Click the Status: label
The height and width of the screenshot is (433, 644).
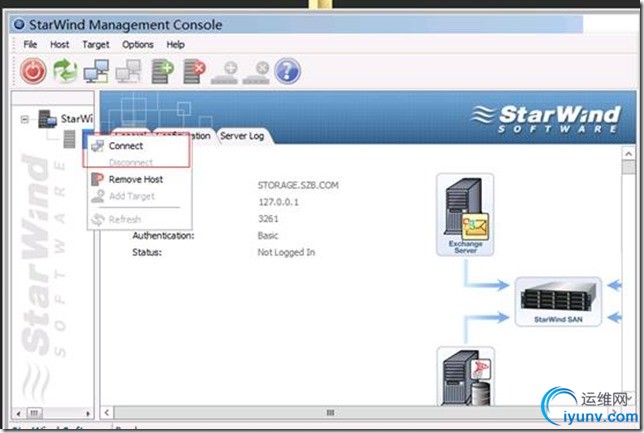click(147, 252)
